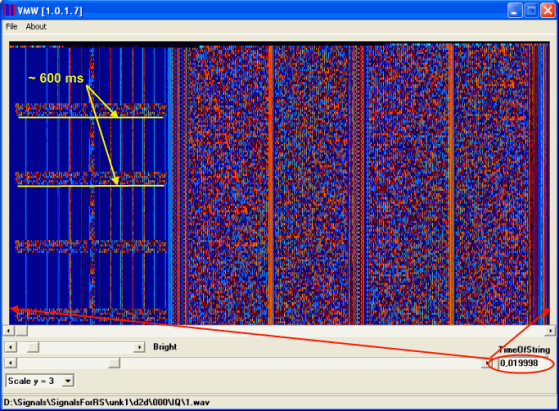Click right arrow of TimeOfString slider
Image resolution: width=559 pixels, height=411 pixels.
487,363
